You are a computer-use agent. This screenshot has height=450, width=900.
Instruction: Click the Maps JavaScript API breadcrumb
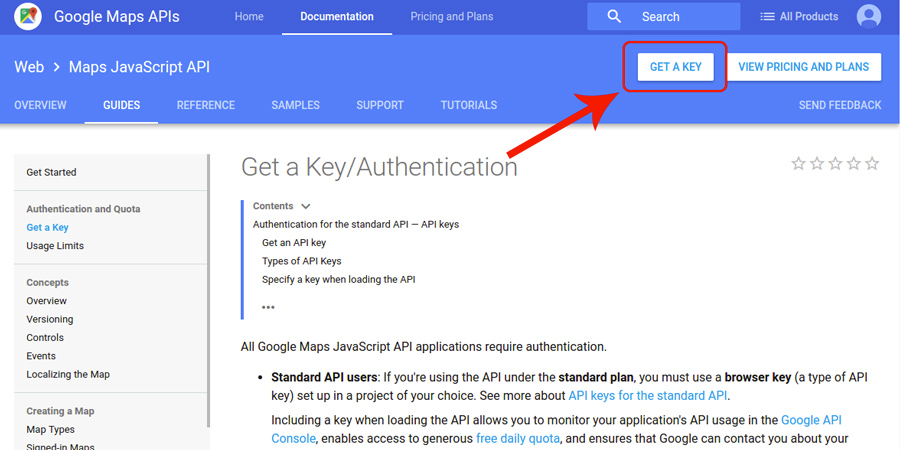point(139,67)
